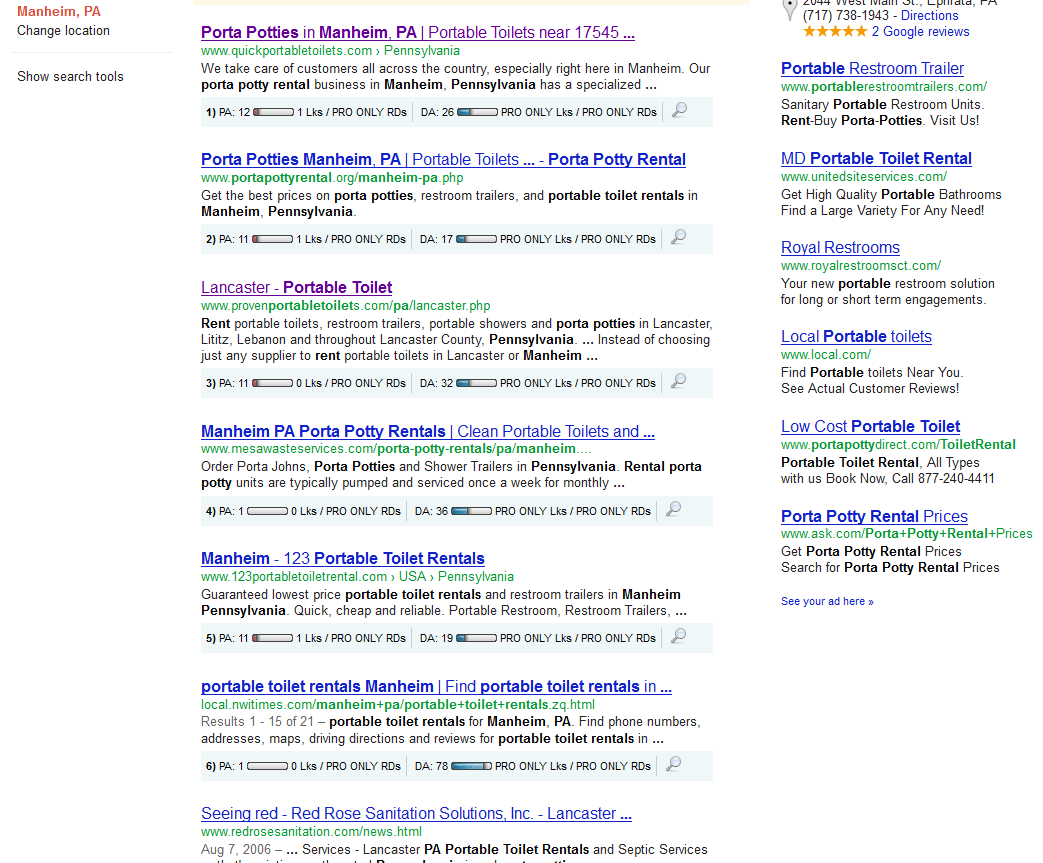Click URL www.mesawasteservices.com porta-potty-rentals

(x=396, y=448)
